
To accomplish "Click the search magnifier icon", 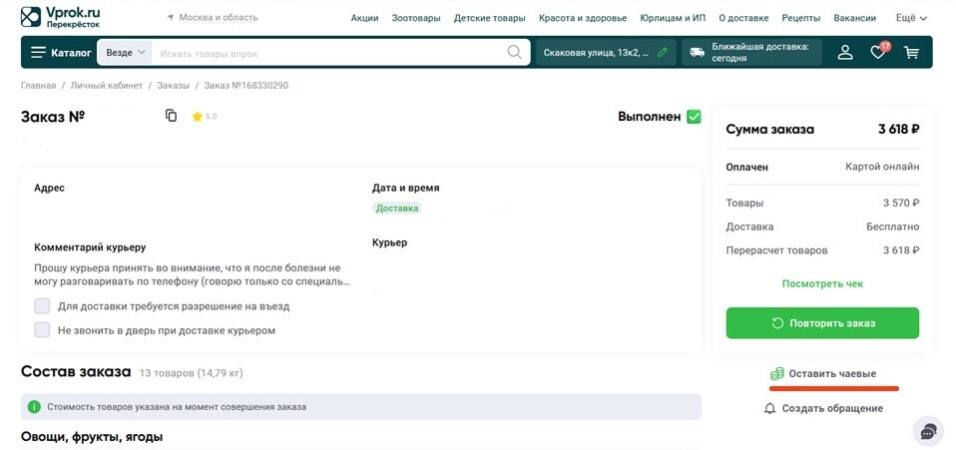I will [x=514, y=52].
